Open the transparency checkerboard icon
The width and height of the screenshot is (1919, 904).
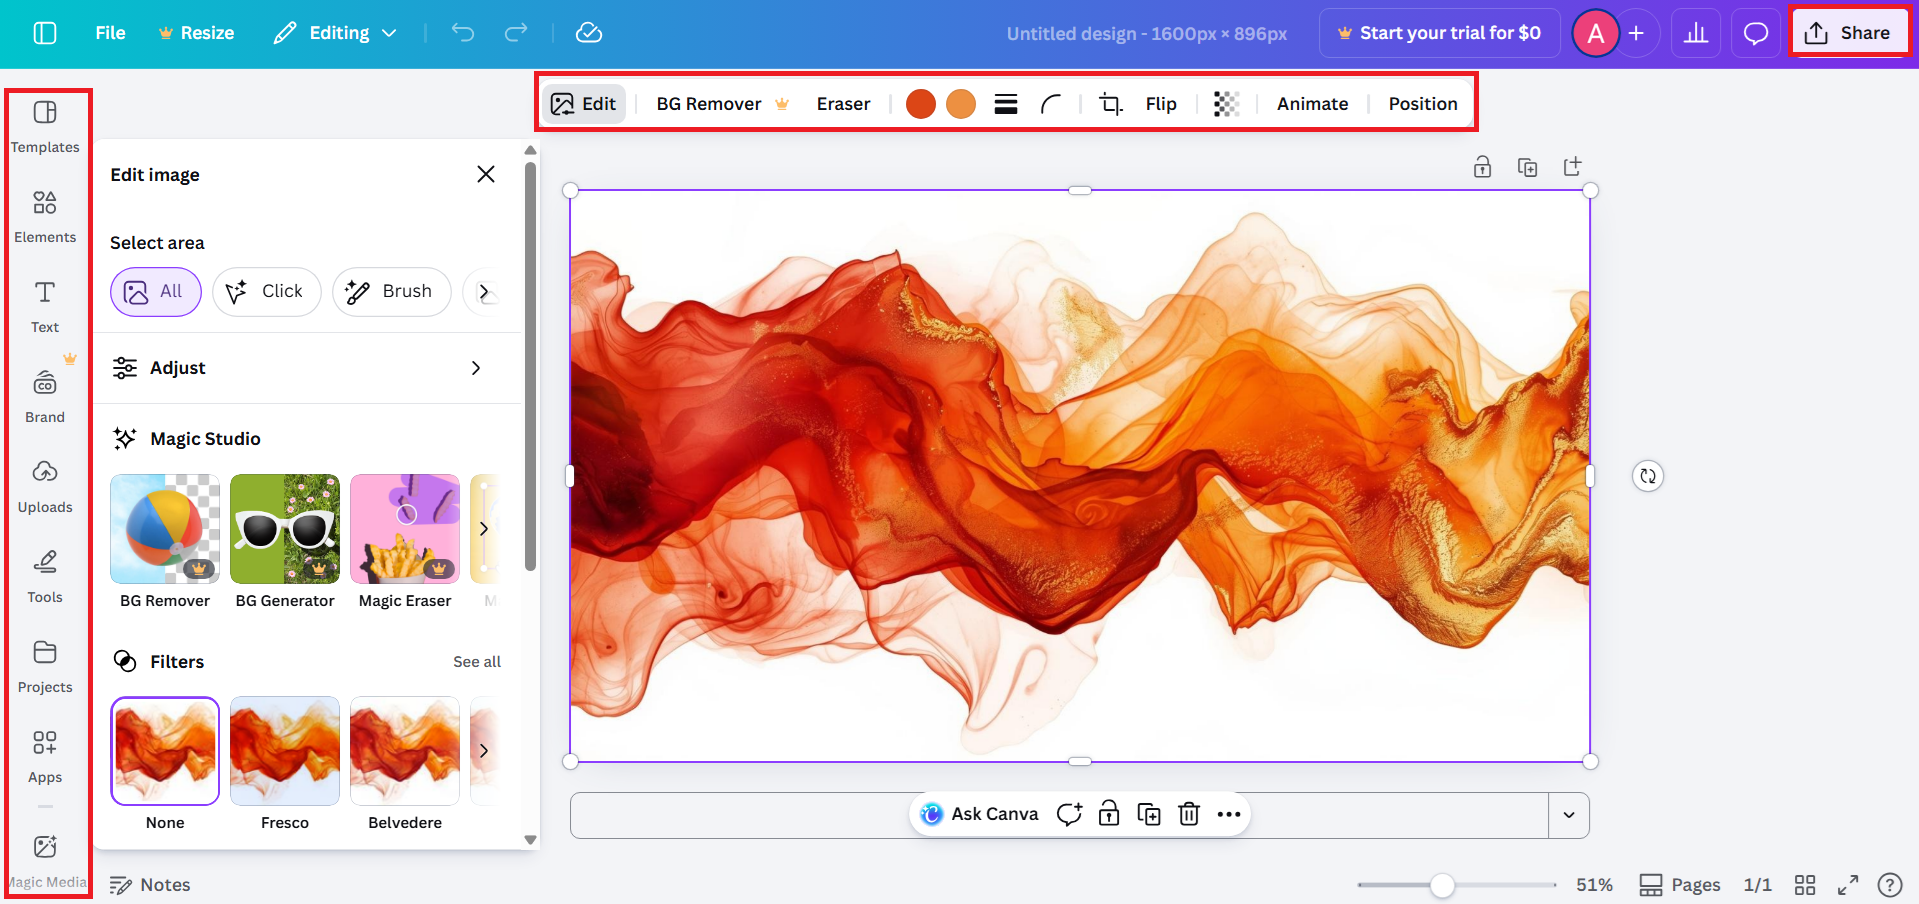tap(1226, 104)
